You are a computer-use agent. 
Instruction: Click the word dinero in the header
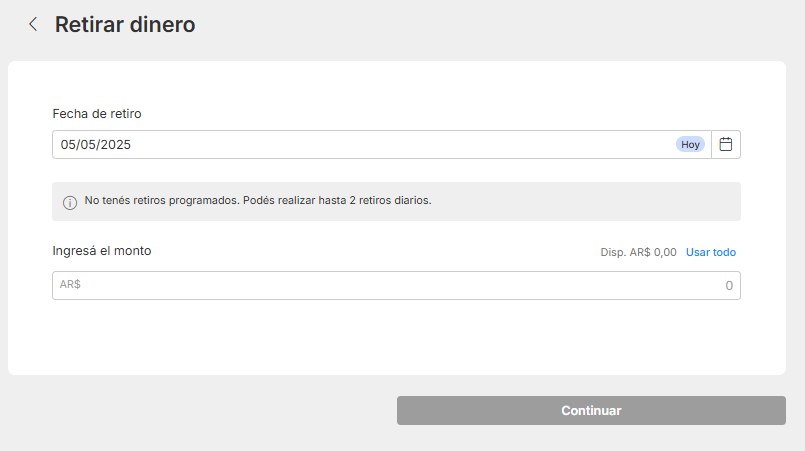tap(163, 25)
